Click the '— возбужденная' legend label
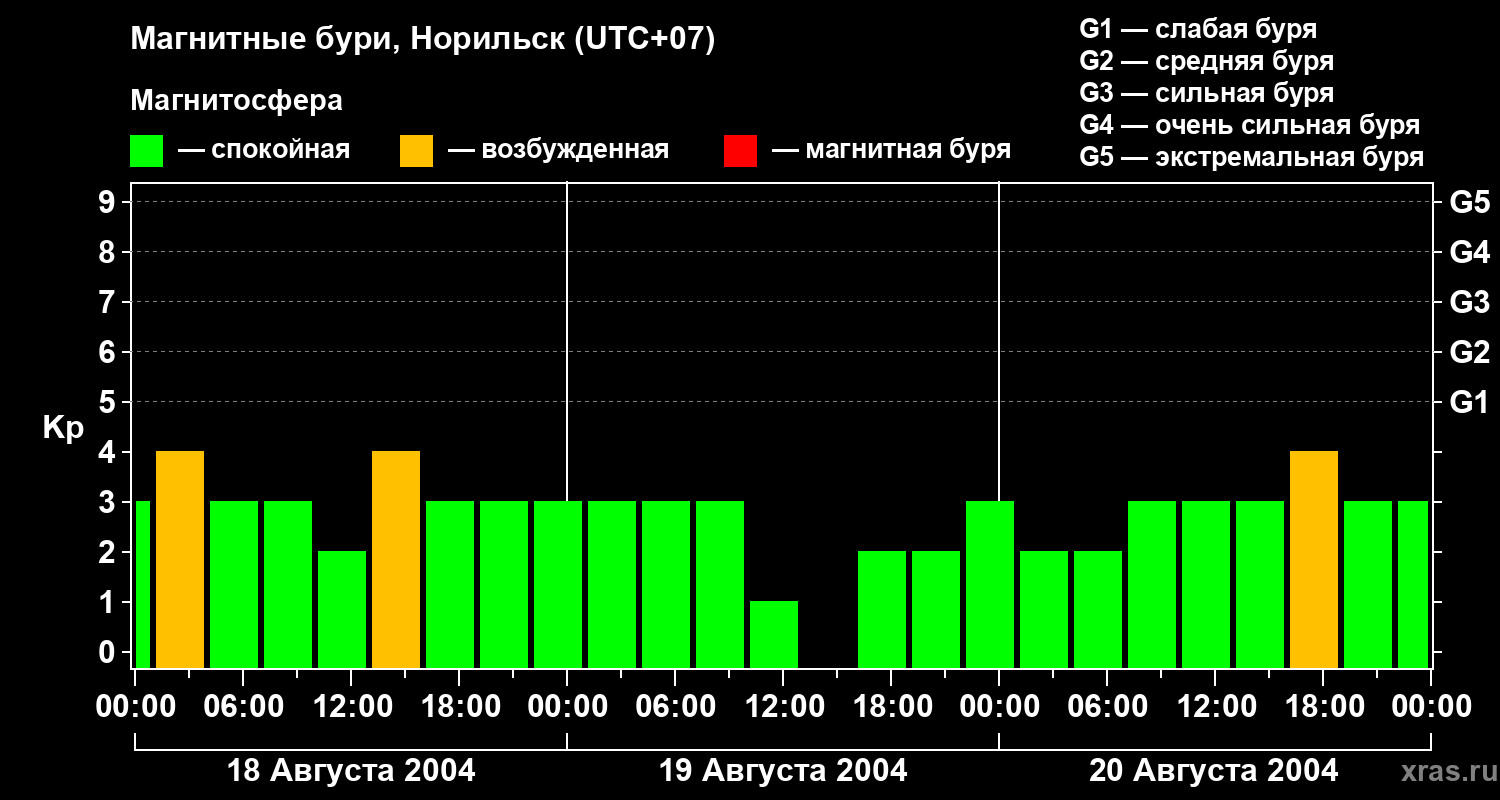 [x=558, y=150]
